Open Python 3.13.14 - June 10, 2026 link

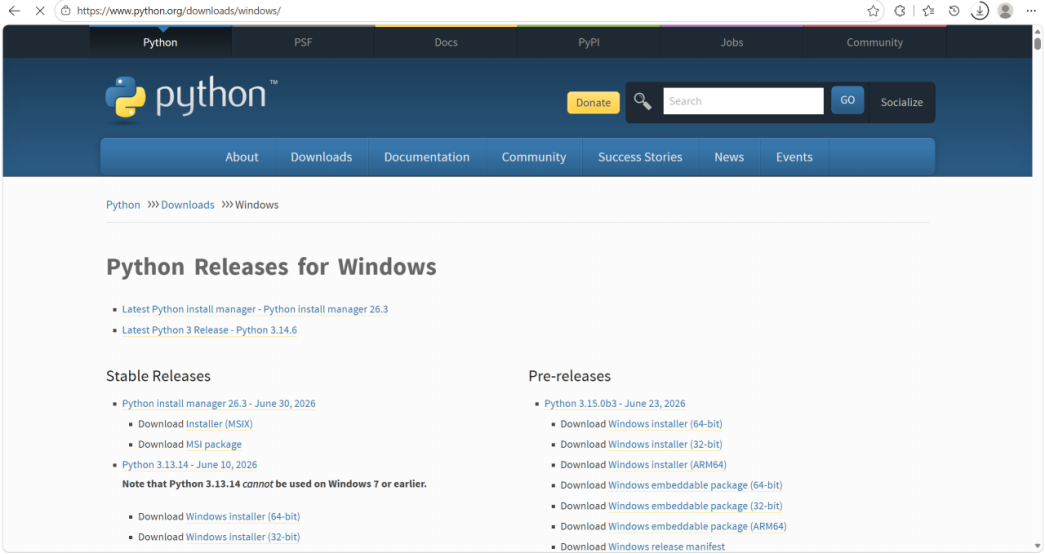(189, 465)
